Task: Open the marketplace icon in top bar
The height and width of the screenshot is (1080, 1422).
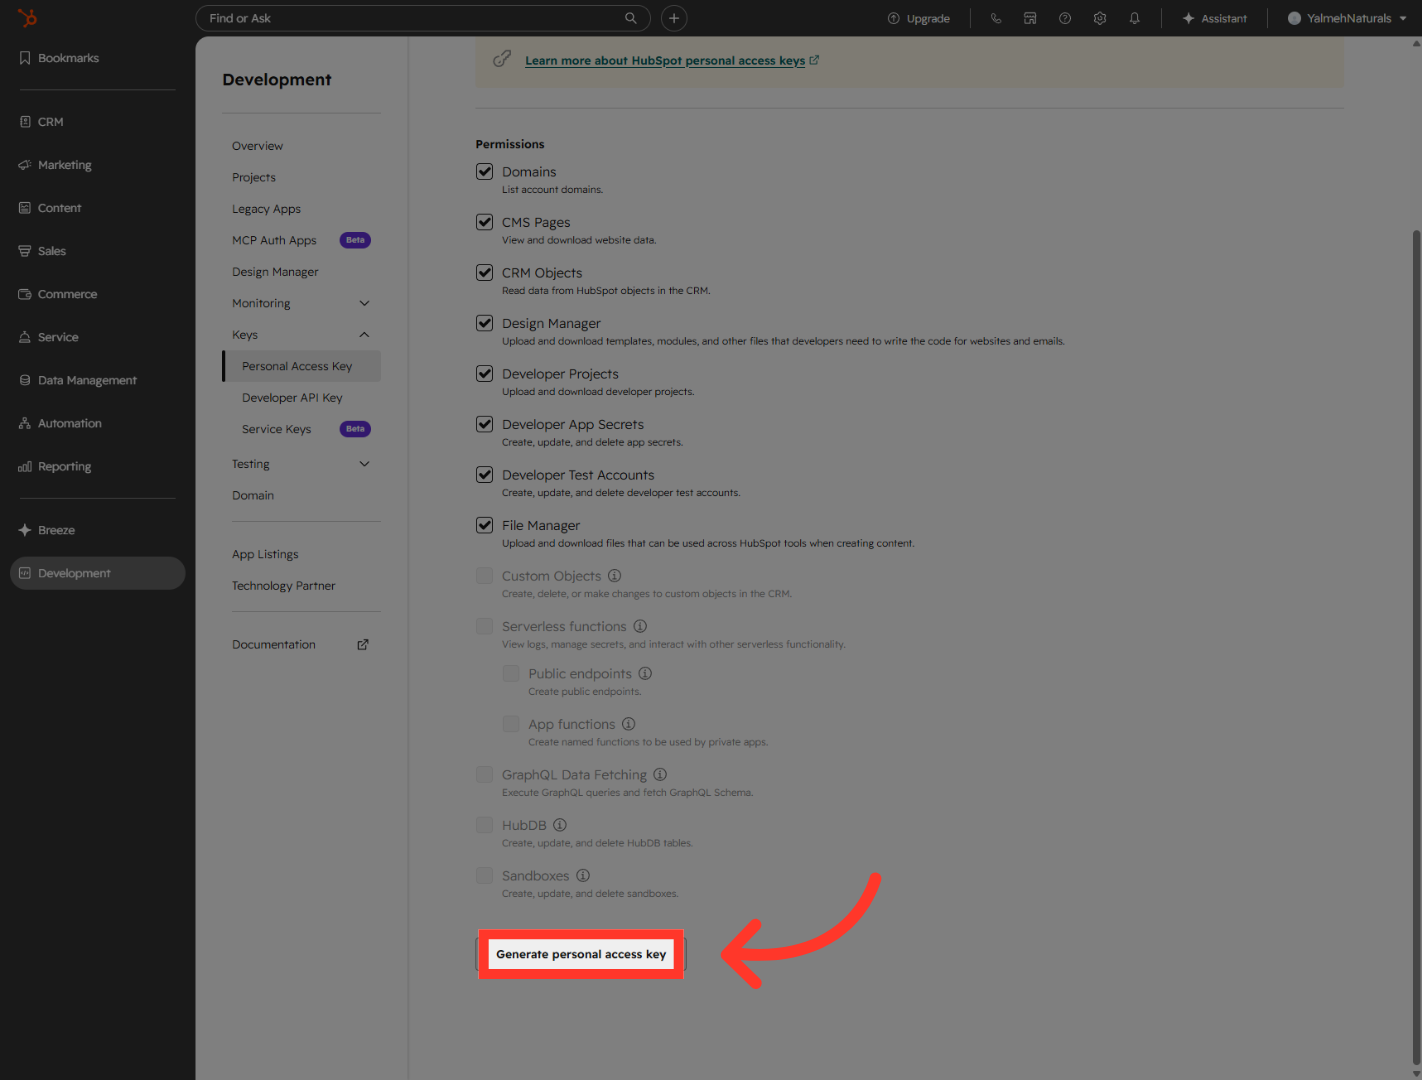Action: coord(1030,18)
